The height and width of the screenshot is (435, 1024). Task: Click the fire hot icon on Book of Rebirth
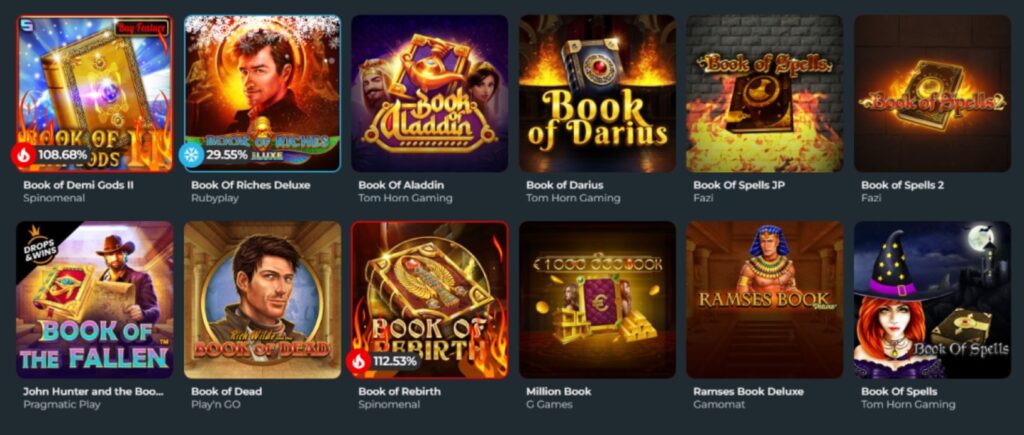(x=359, y=361)
